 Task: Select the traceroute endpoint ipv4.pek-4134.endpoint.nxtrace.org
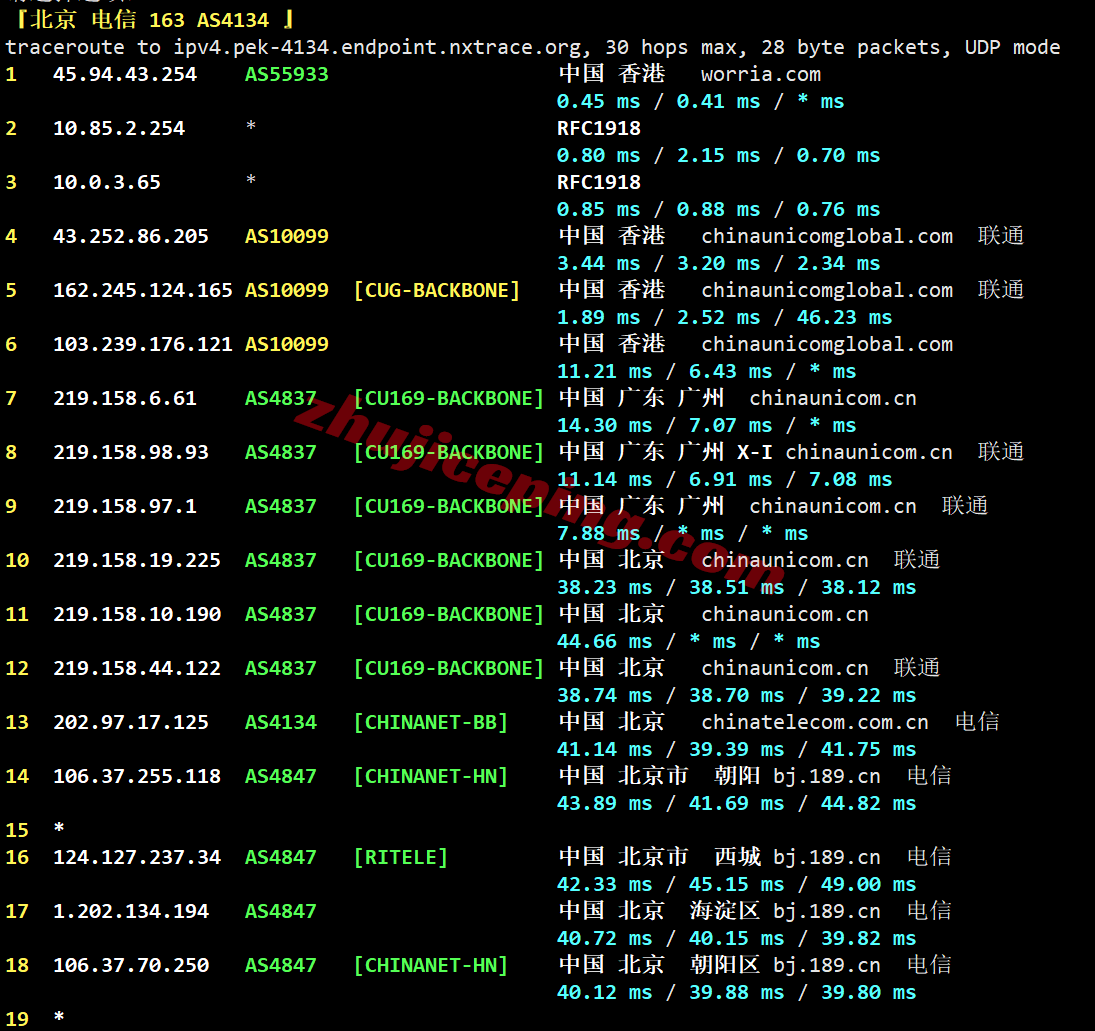click(377, 47)
